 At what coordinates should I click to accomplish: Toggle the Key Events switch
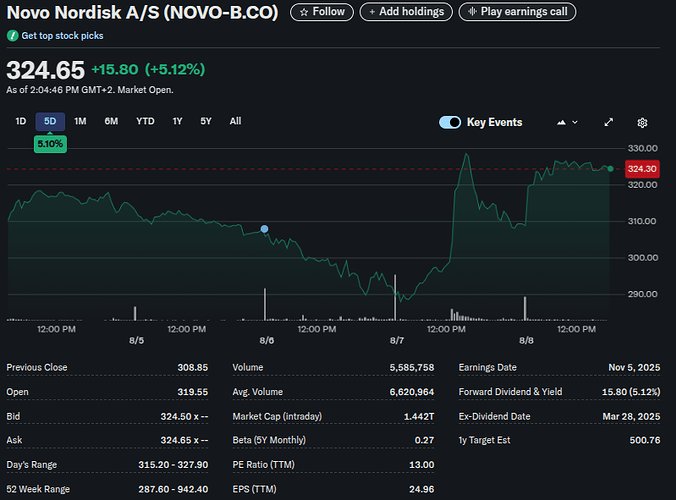click(x=450, y=122)
